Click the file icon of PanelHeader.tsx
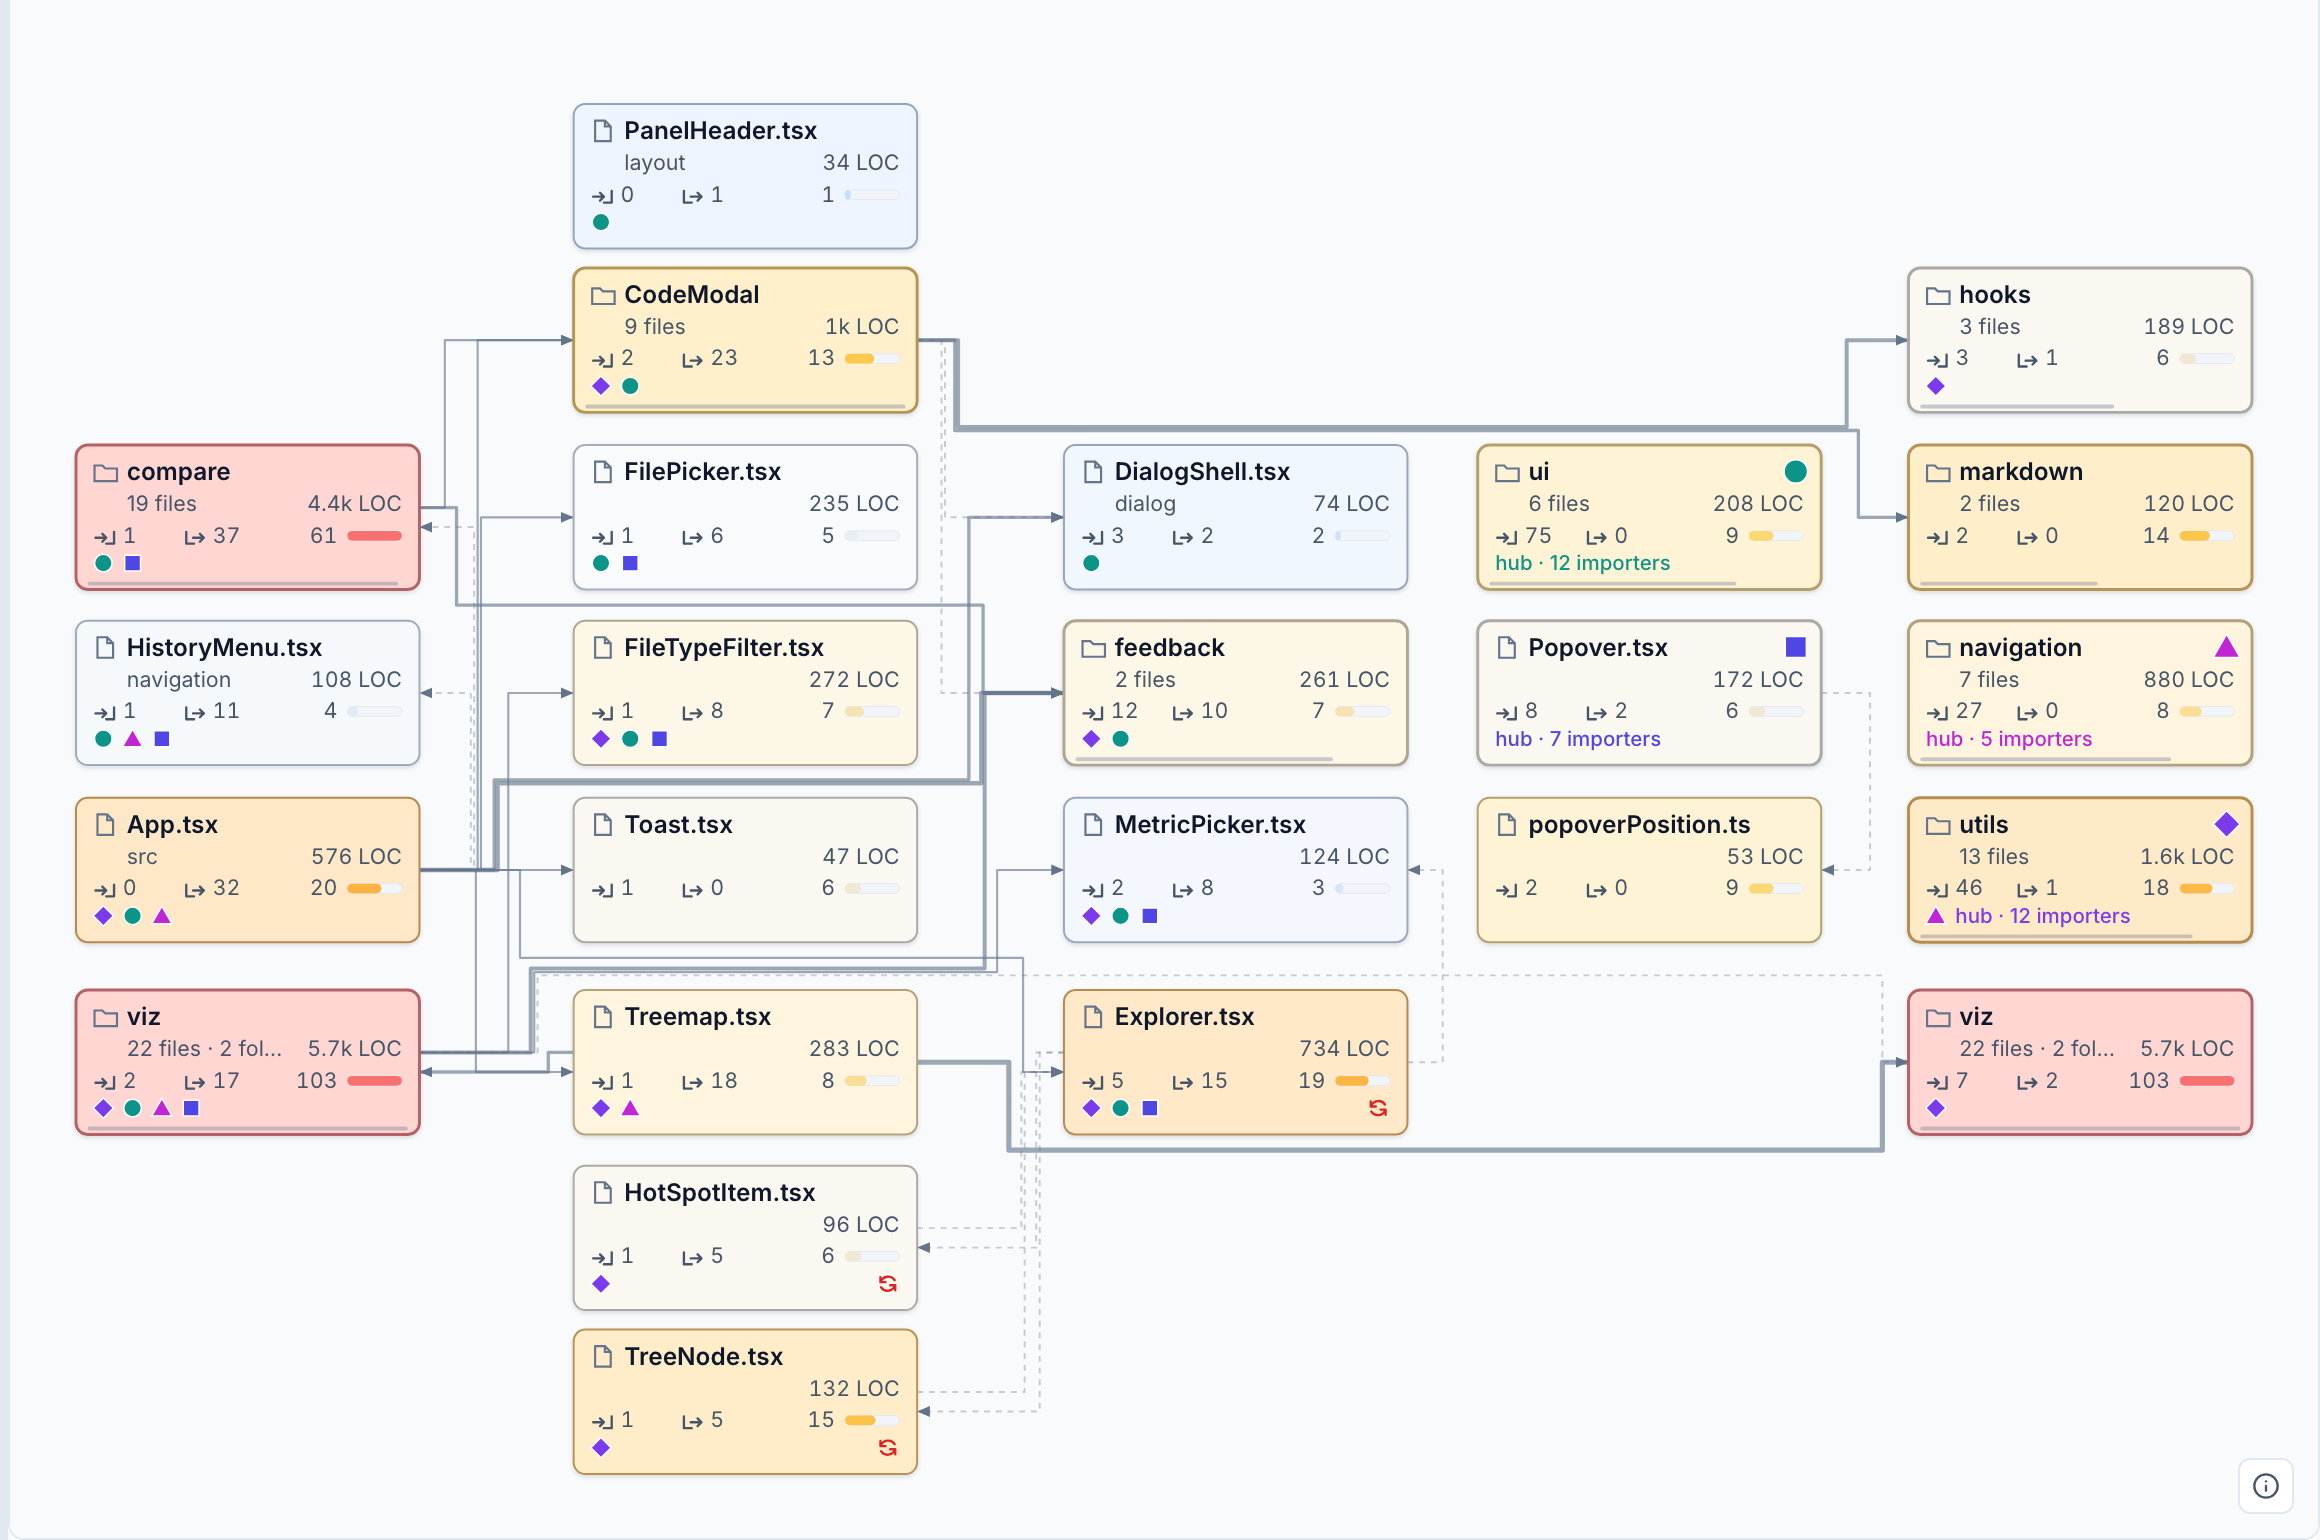2320x1540 pixels. [x=602, y=131]
